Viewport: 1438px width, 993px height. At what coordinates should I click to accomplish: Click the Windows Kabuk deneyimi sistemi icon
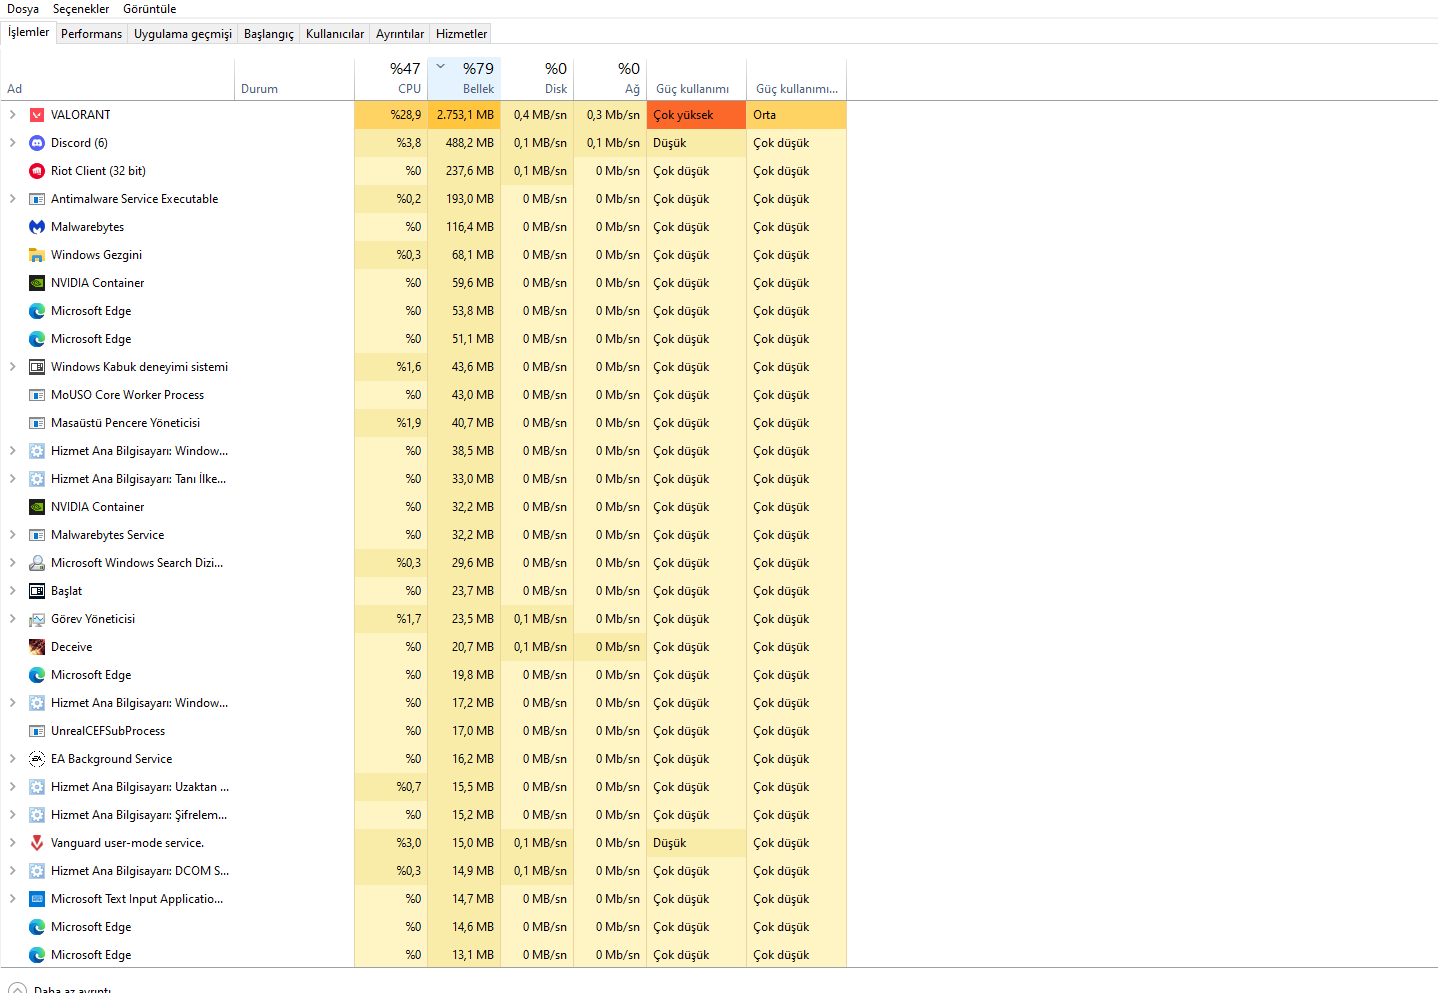(x=37, y=367)
